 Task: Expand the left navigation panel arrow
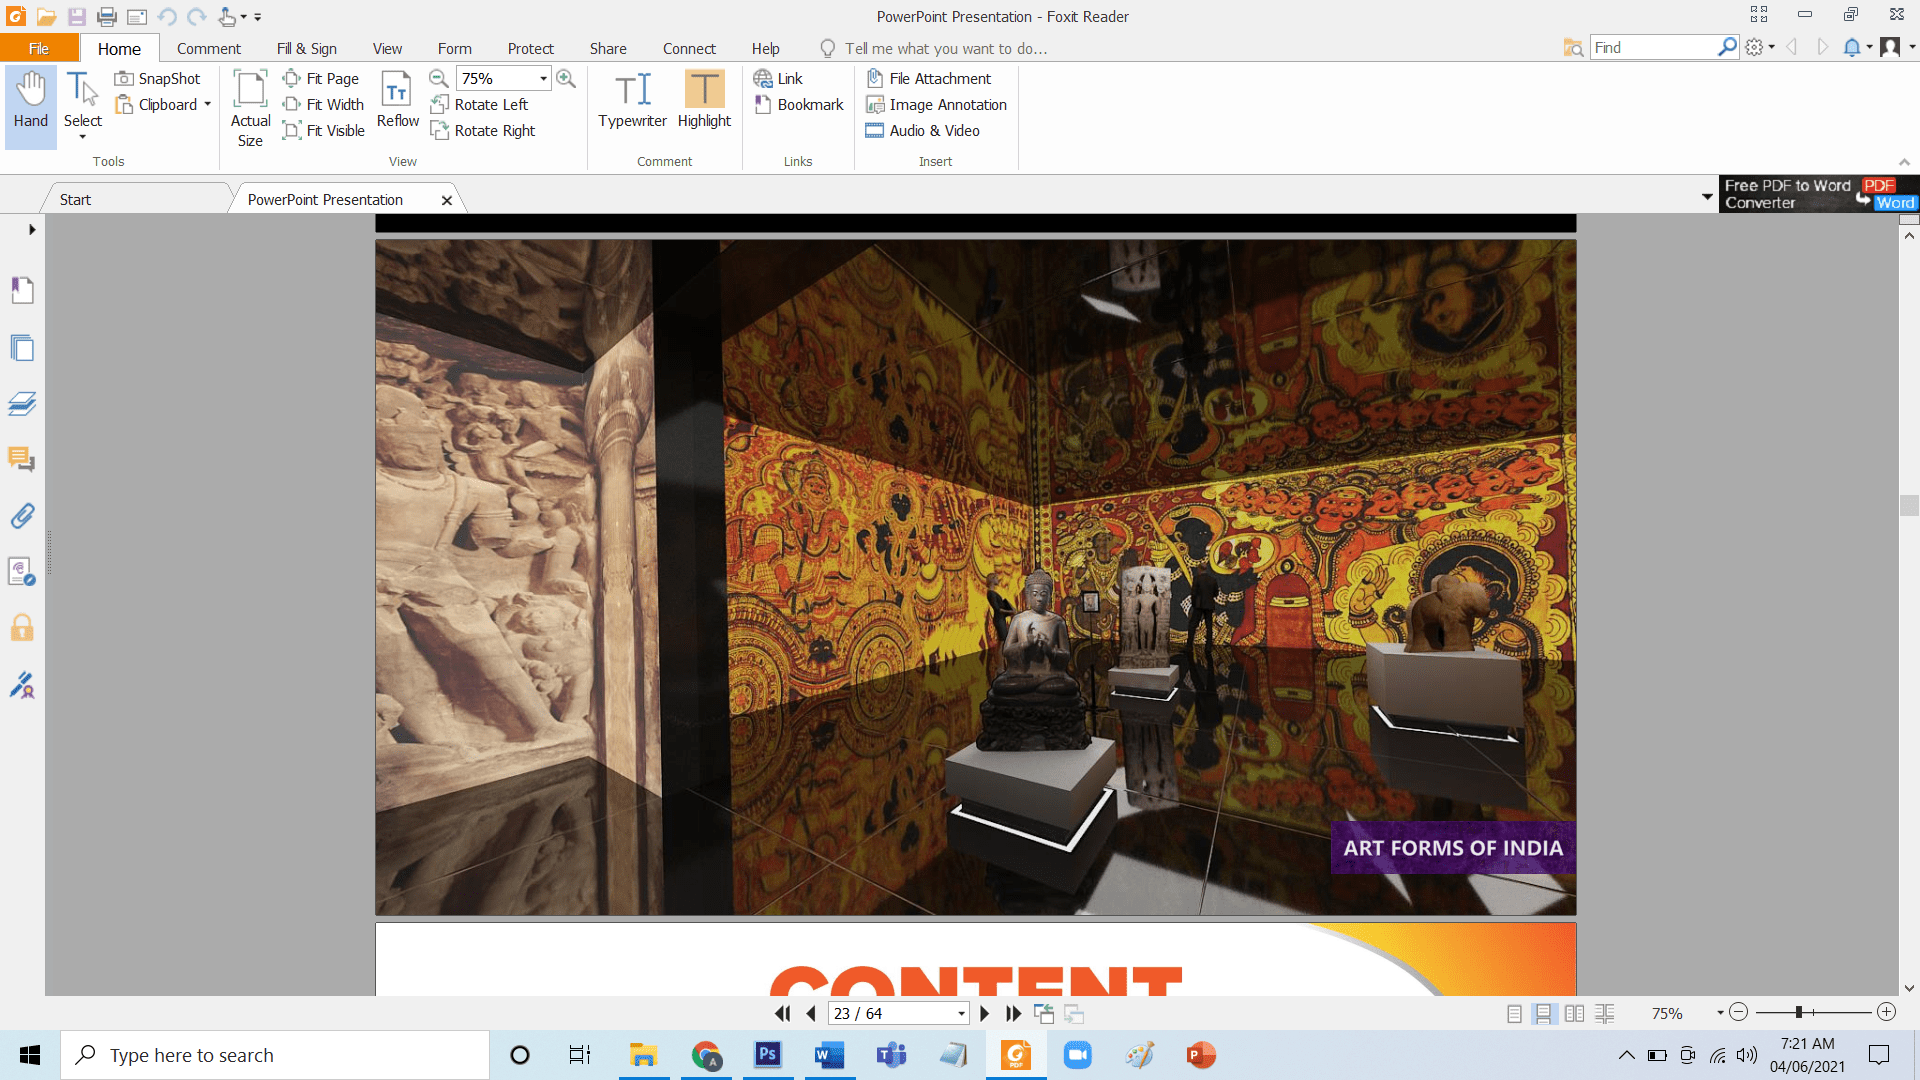[32, 229]
